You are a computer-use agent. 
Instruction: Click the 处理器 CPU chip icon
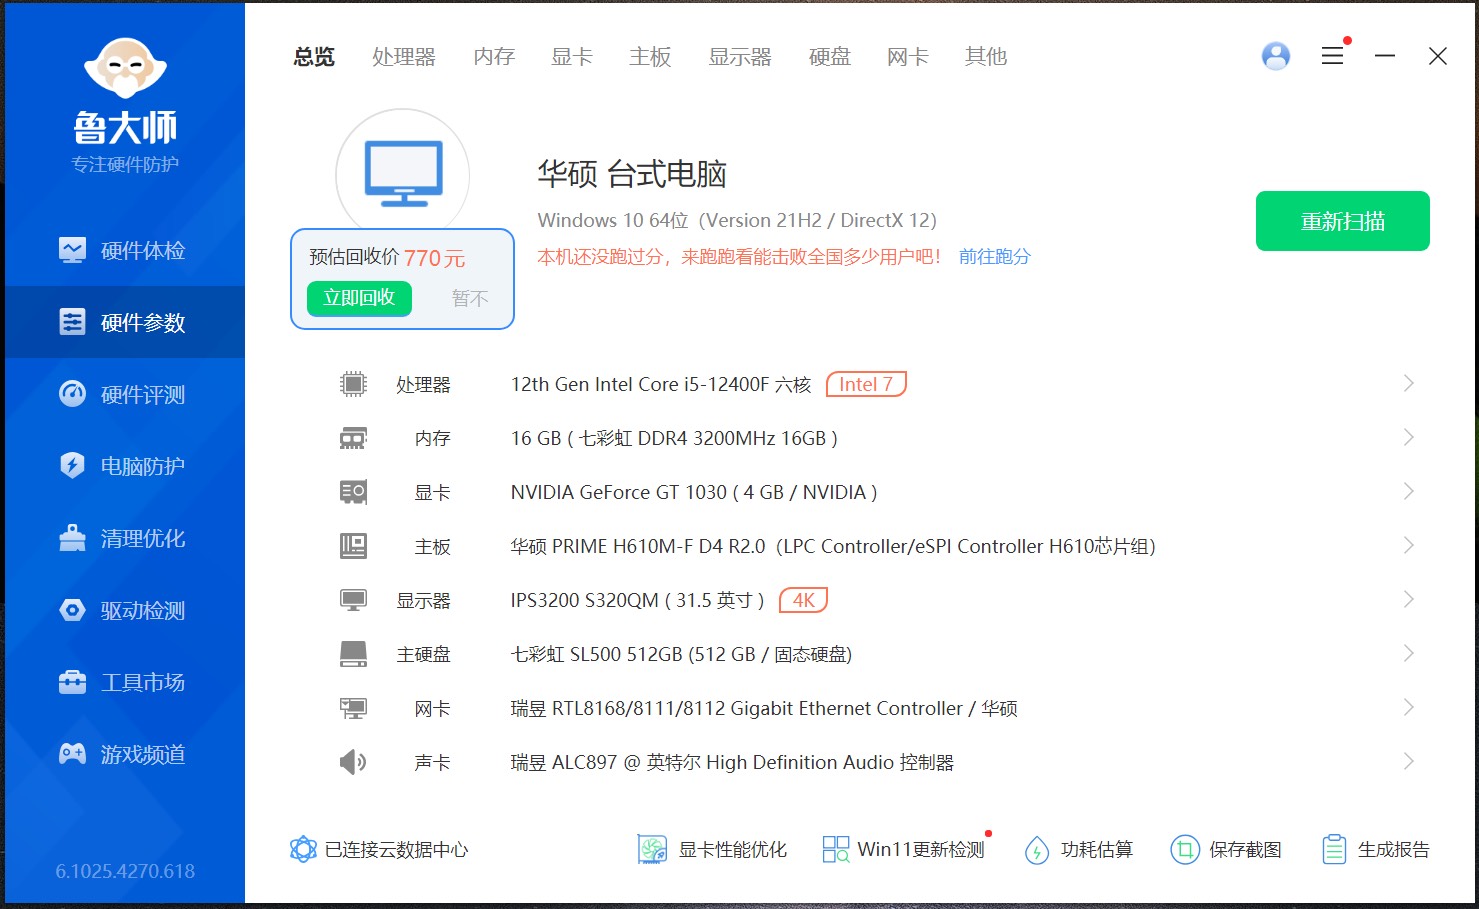353,384
